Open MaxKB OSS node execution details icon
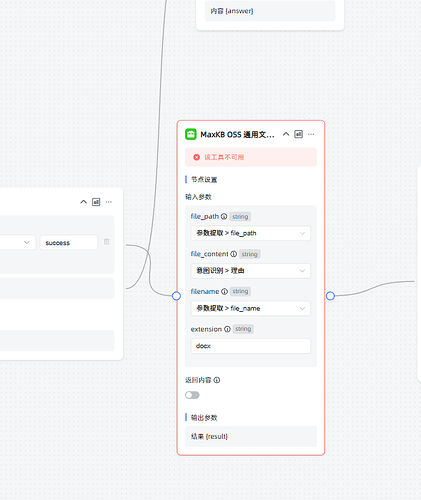Image resolution: width=421 pixels, height=500 pixels. coord(298,134)
